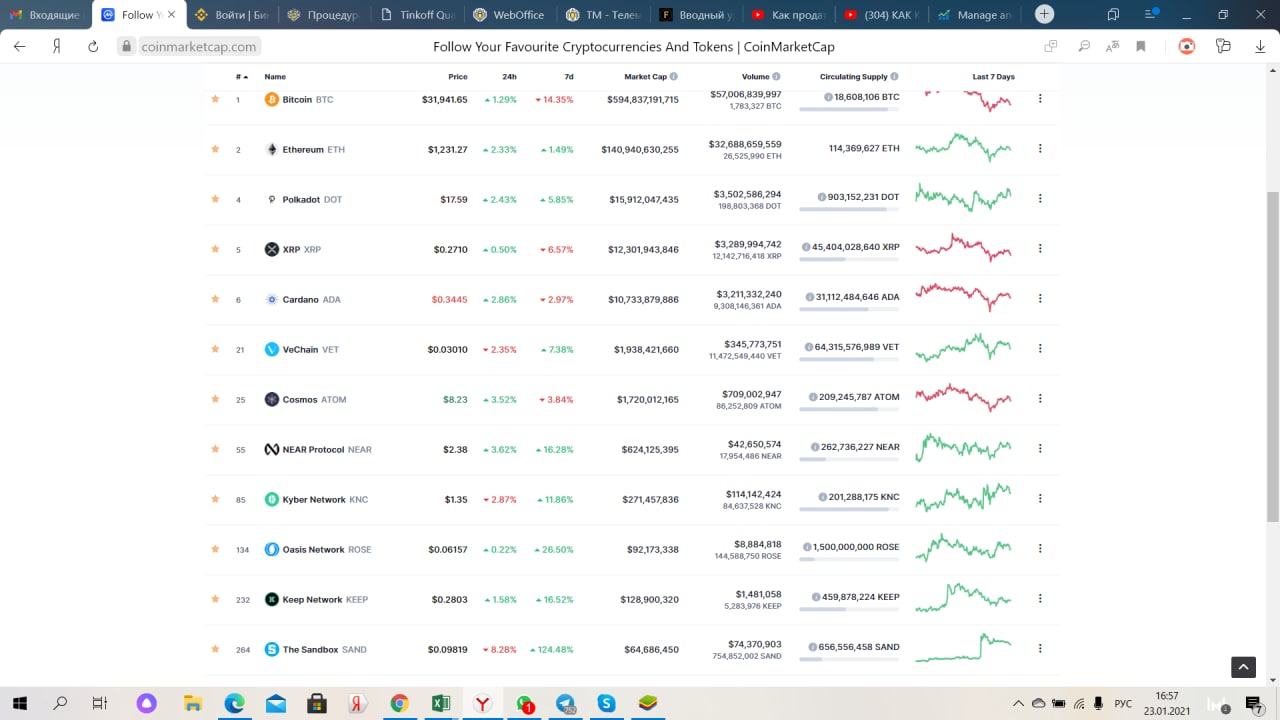Open a new browser tab
This screenshot has width=1280, height=720.
(x=1044, y=14)
